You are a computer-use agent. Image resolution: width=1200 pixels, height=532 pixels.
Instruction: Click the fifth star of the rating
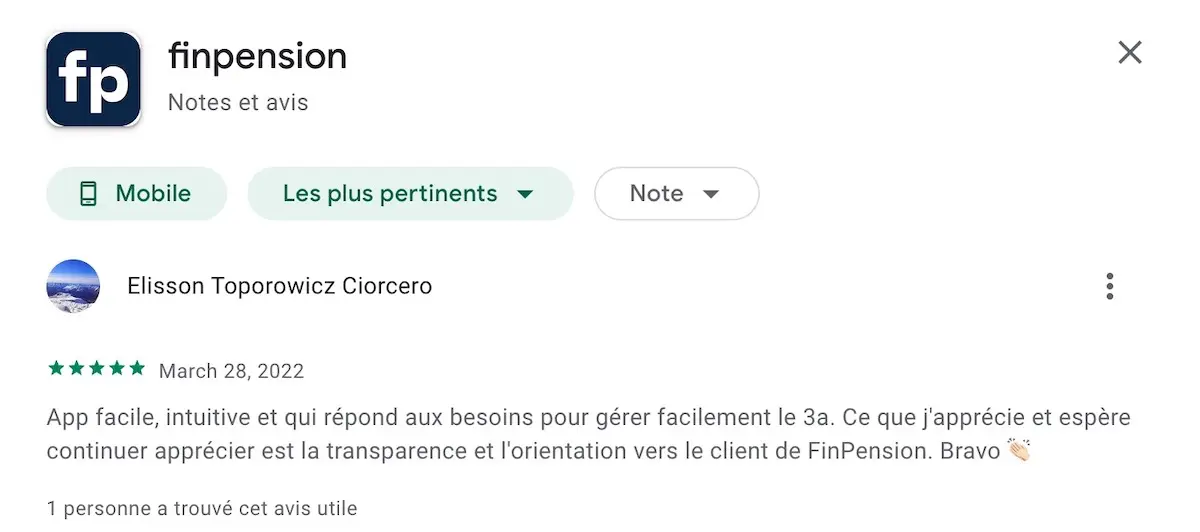click(x=137, y=369)
